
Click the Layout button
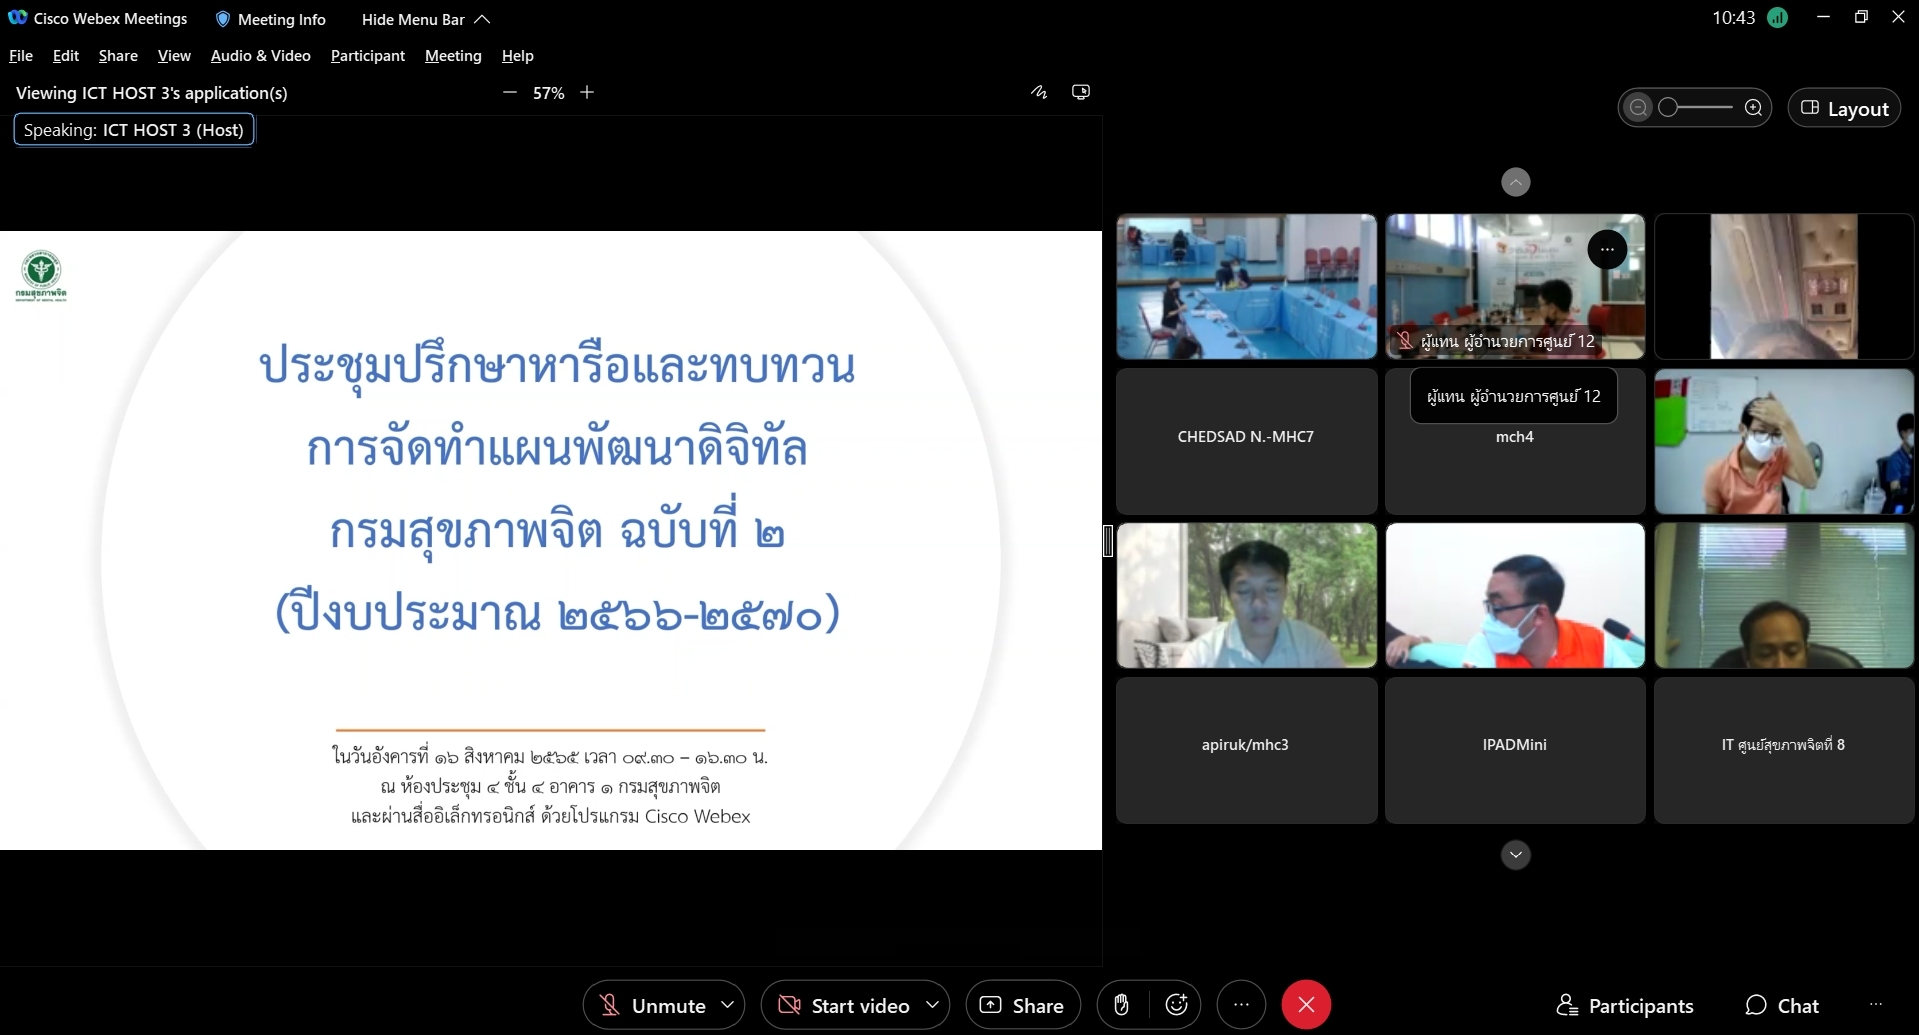tap(1844, 108)
